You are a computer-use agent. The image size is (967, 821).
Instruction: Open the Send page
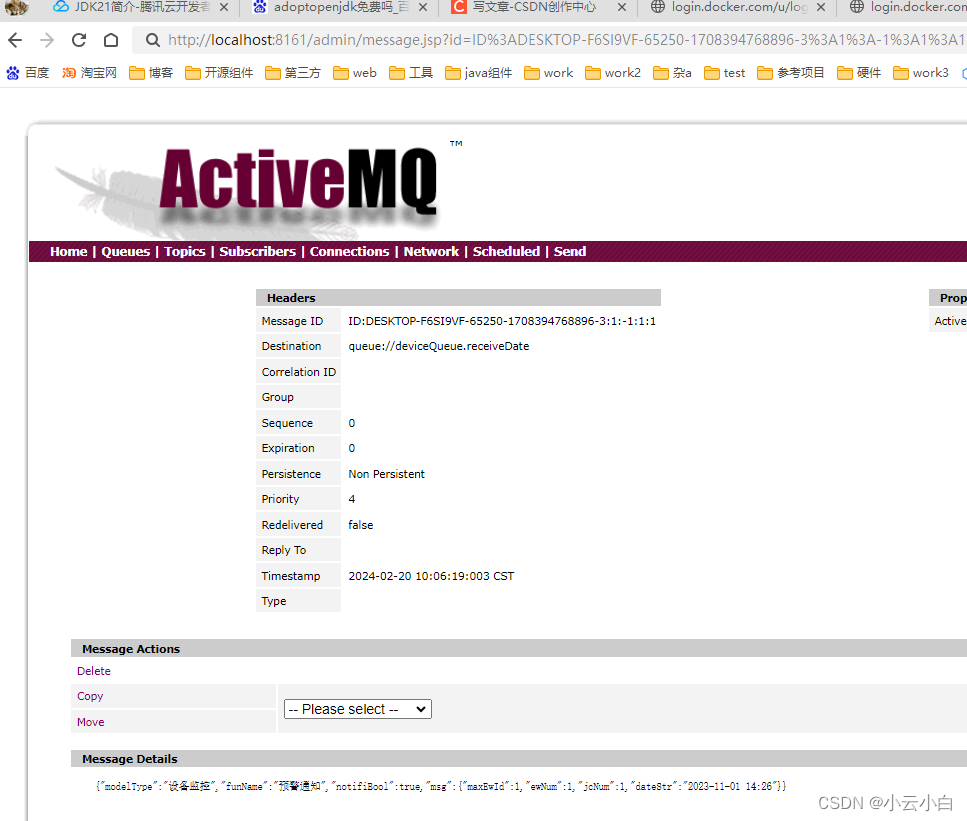[570, 252]
